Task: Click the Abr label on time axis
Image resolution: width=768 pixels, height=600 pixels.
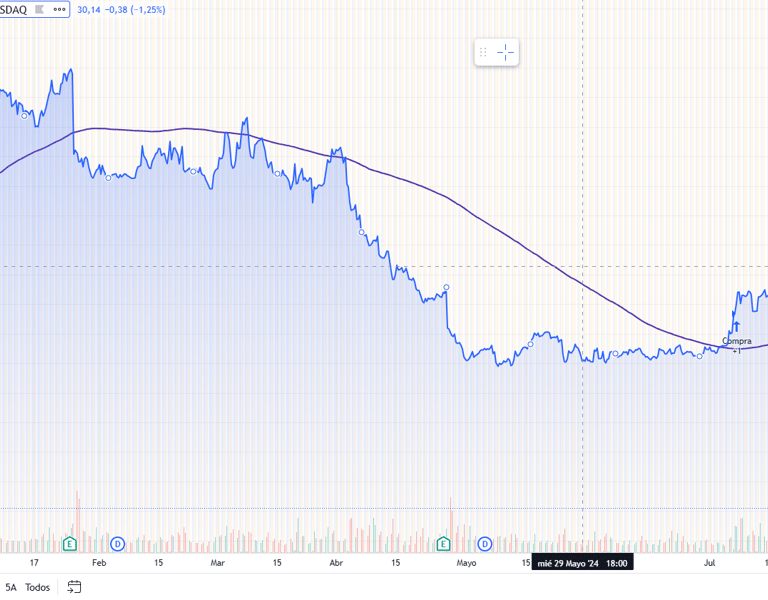Action: [336, 563]
